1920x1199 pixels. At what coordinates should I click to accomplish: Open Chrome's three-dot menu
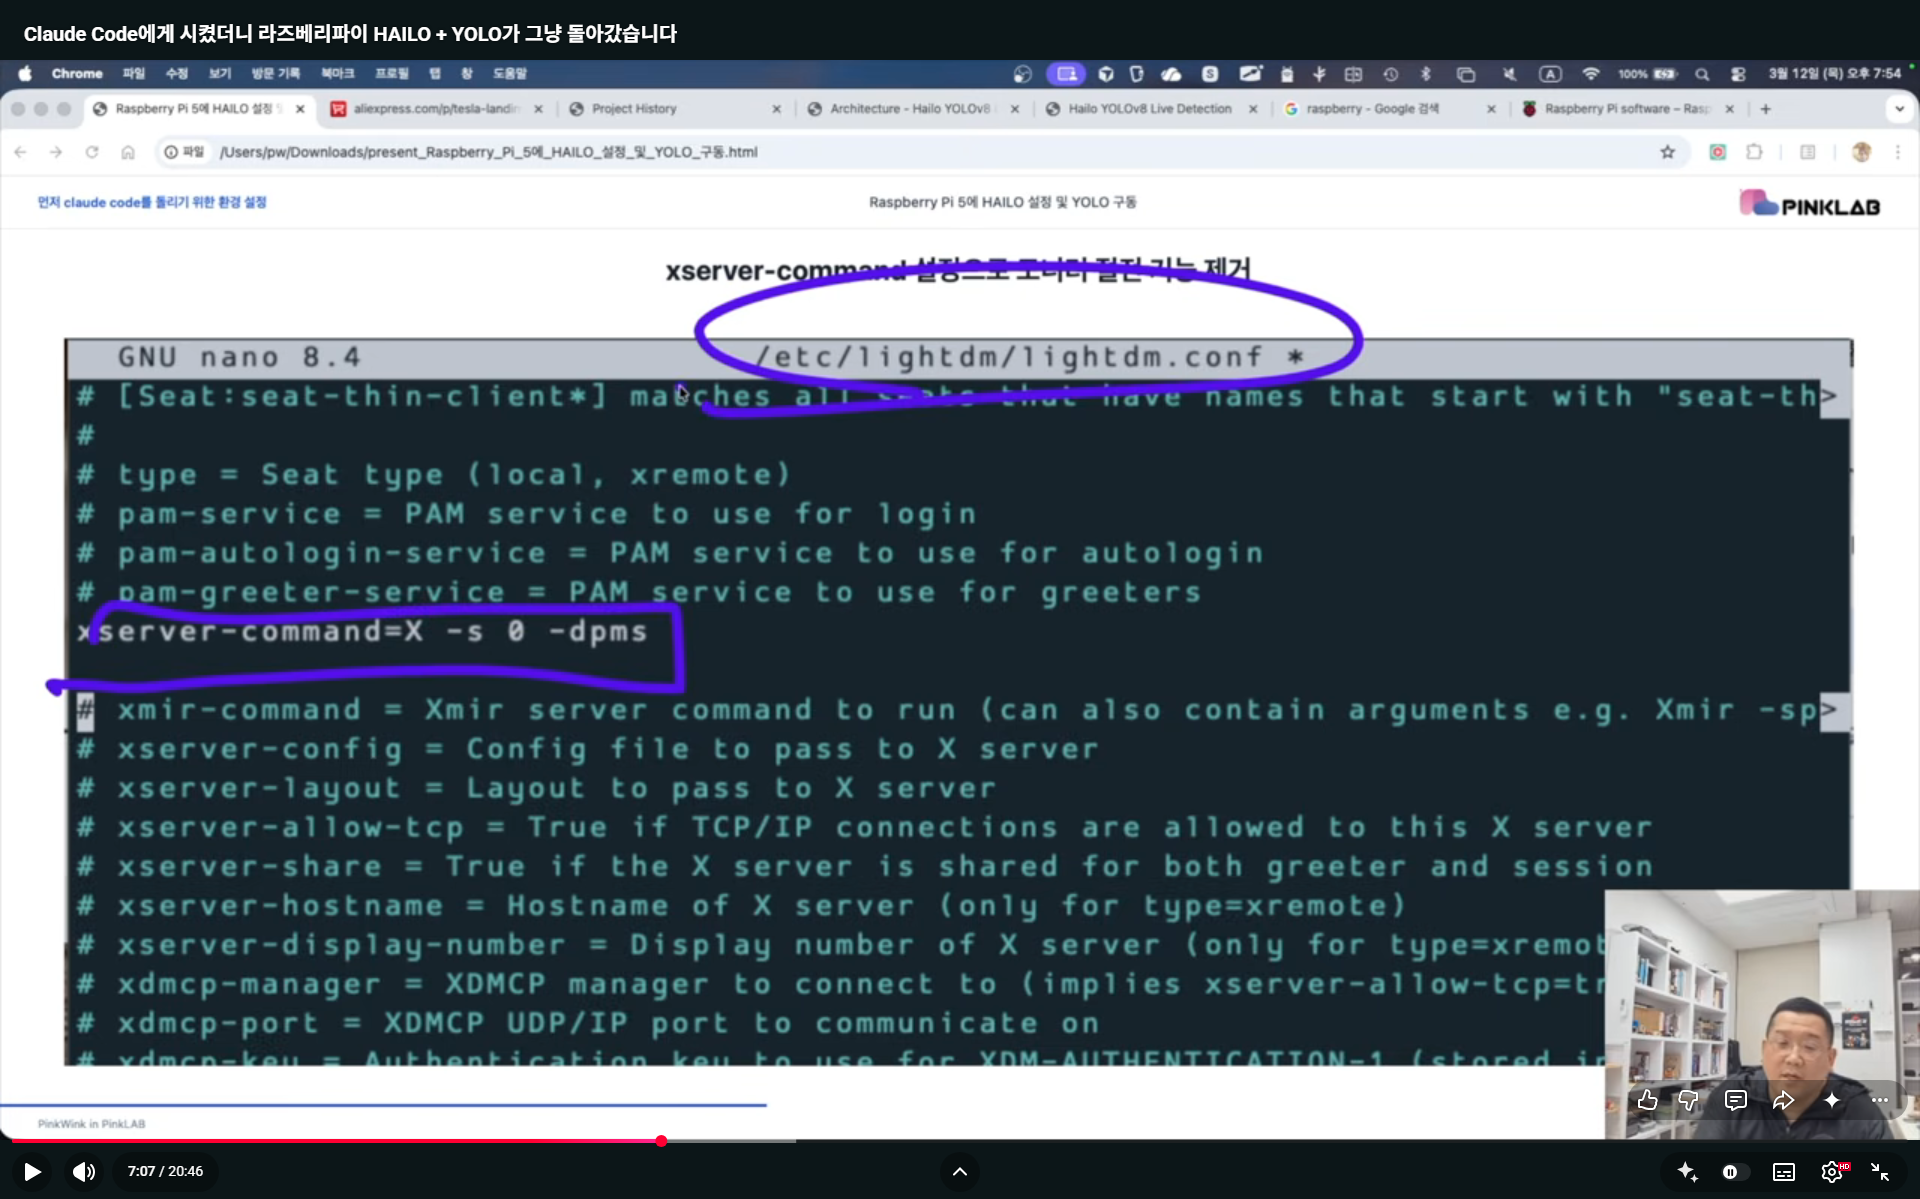(1897, 152)
